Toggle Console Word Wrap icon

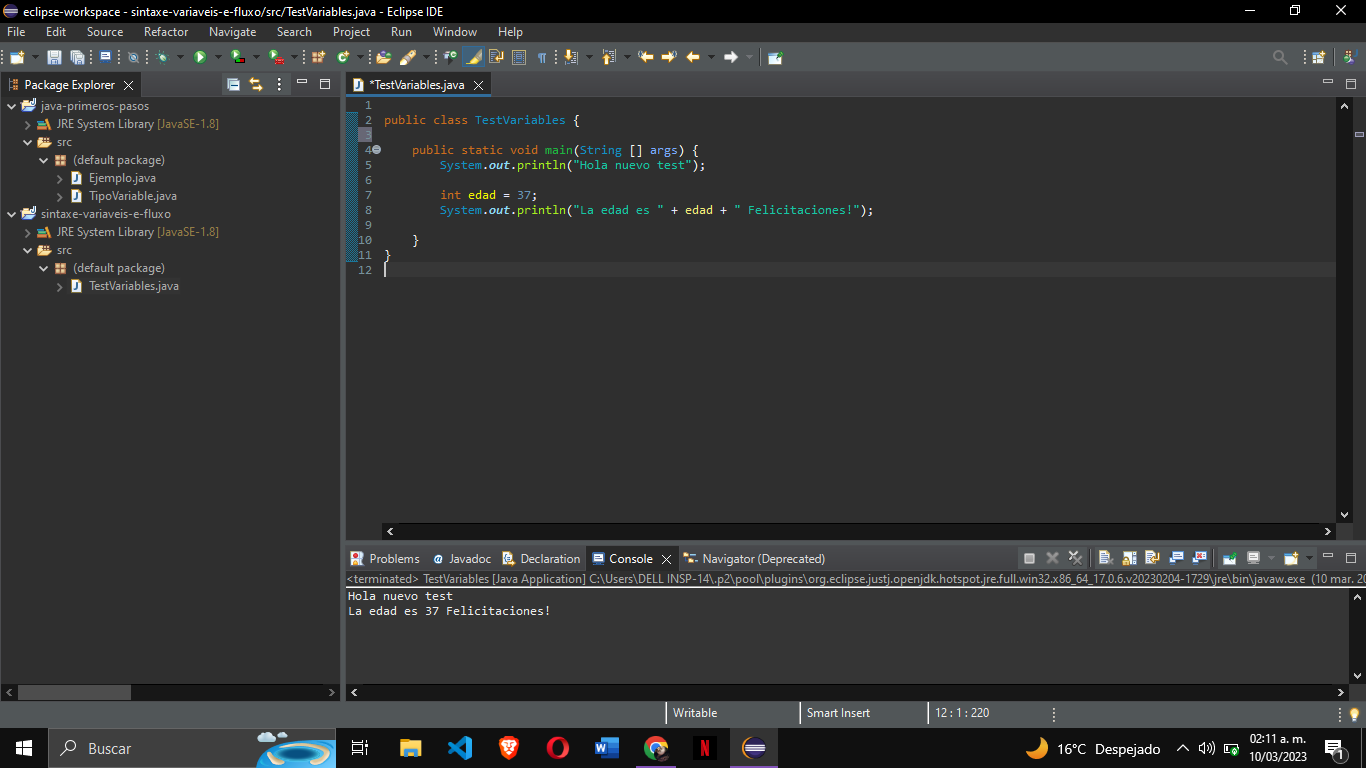[x=1152, y=558]
